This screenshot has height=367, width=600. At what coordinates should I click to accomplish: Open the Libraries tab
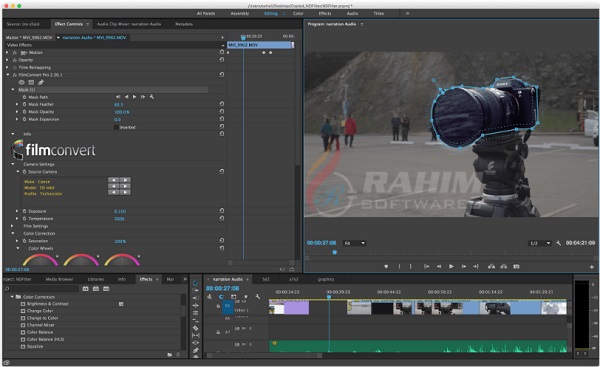click(96, 279)
